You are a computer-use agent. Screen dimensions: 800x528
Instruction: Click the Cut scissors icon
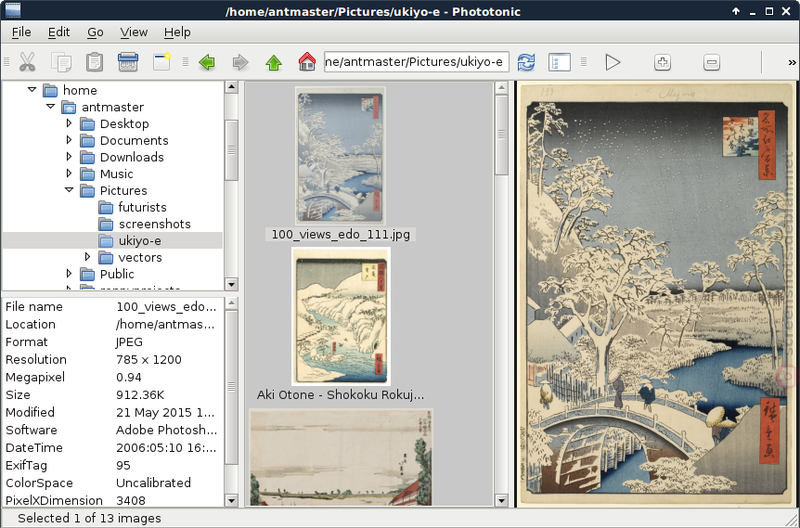click(x=27, y=62)
